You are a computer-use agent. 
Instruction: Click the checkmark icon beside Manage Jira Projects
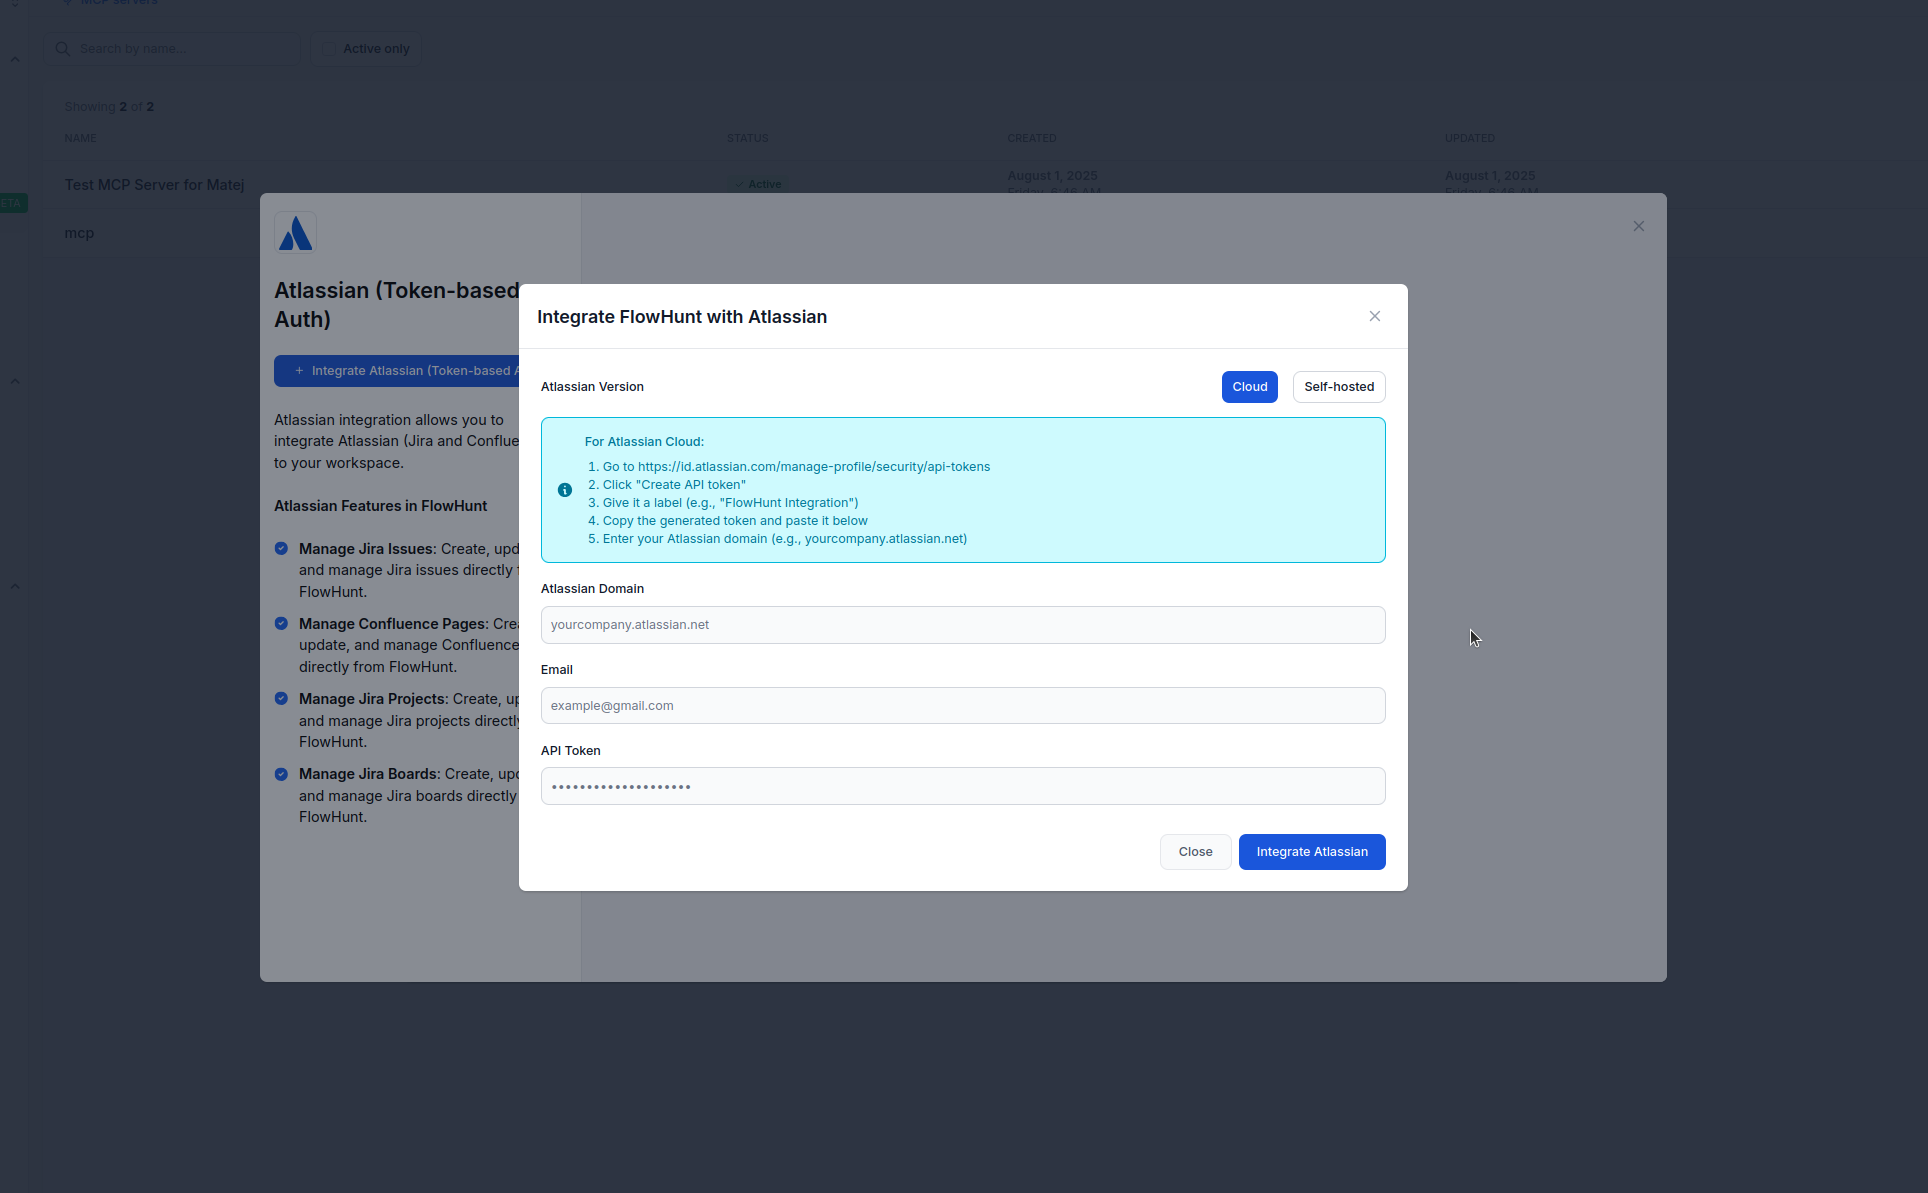281,698
